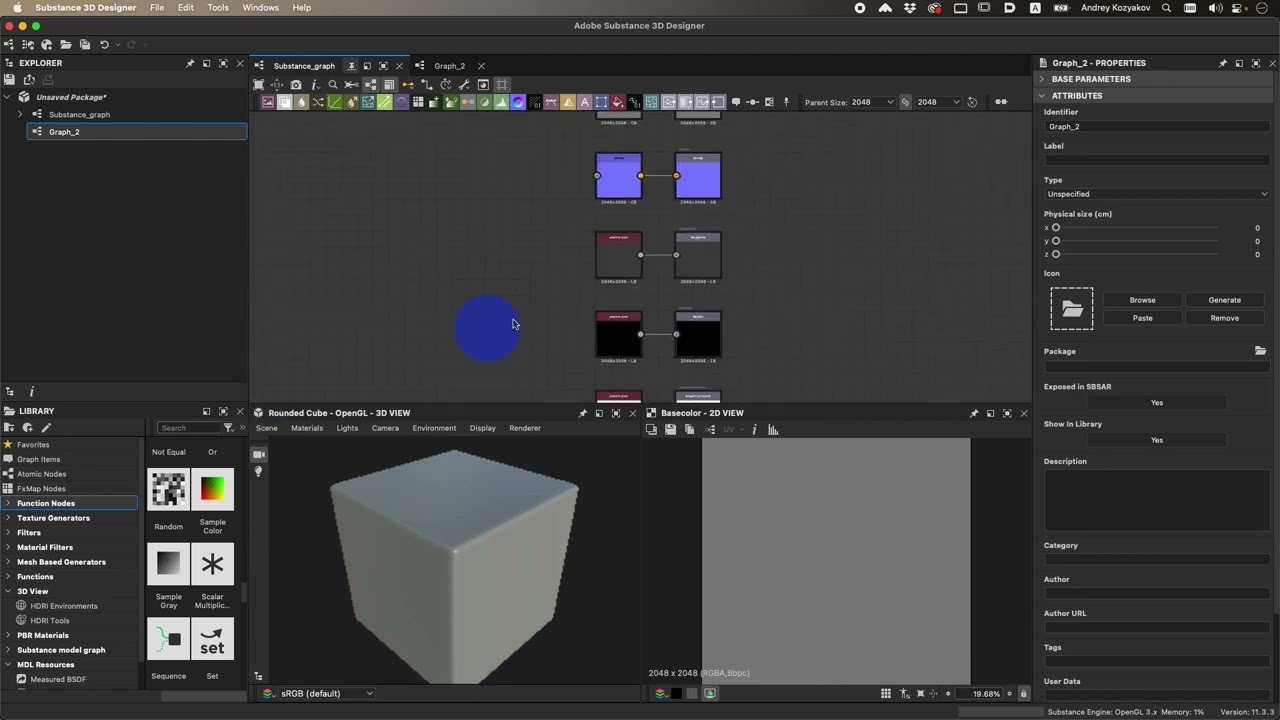Expand Substance_graph in Explorer

(x=20, y=115)
